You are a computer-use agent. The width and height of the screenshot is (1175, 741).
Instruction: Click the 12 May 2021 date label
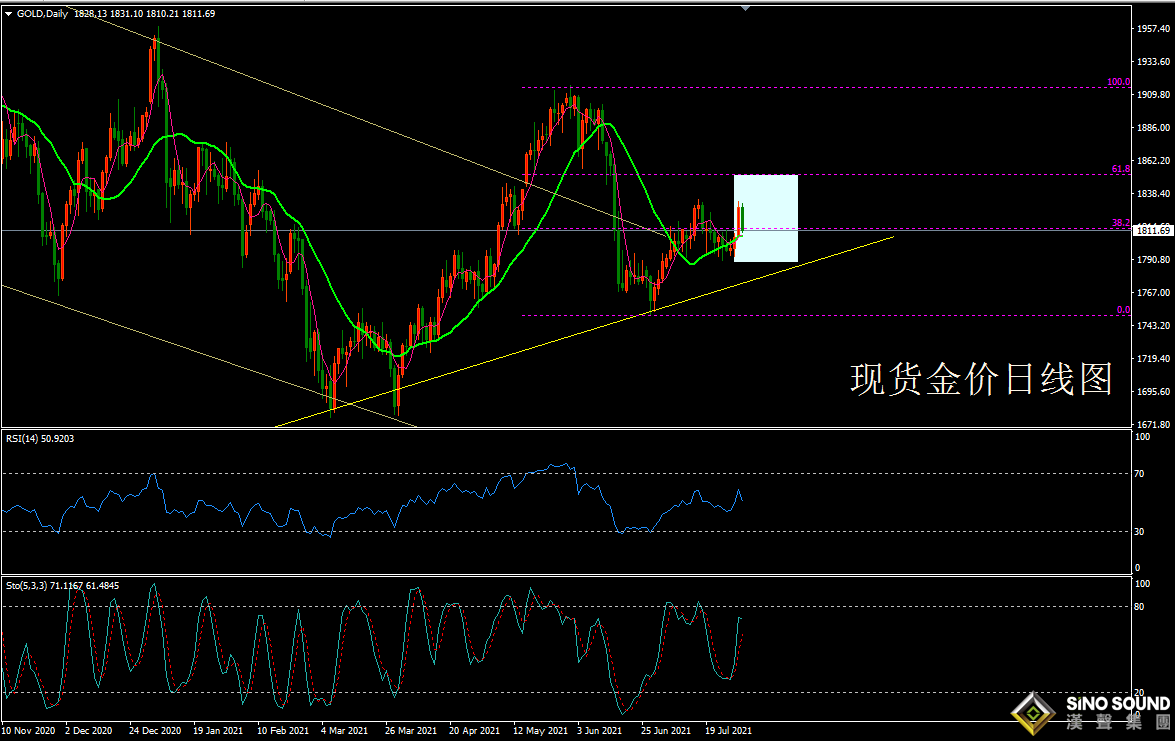click(540, 730)
